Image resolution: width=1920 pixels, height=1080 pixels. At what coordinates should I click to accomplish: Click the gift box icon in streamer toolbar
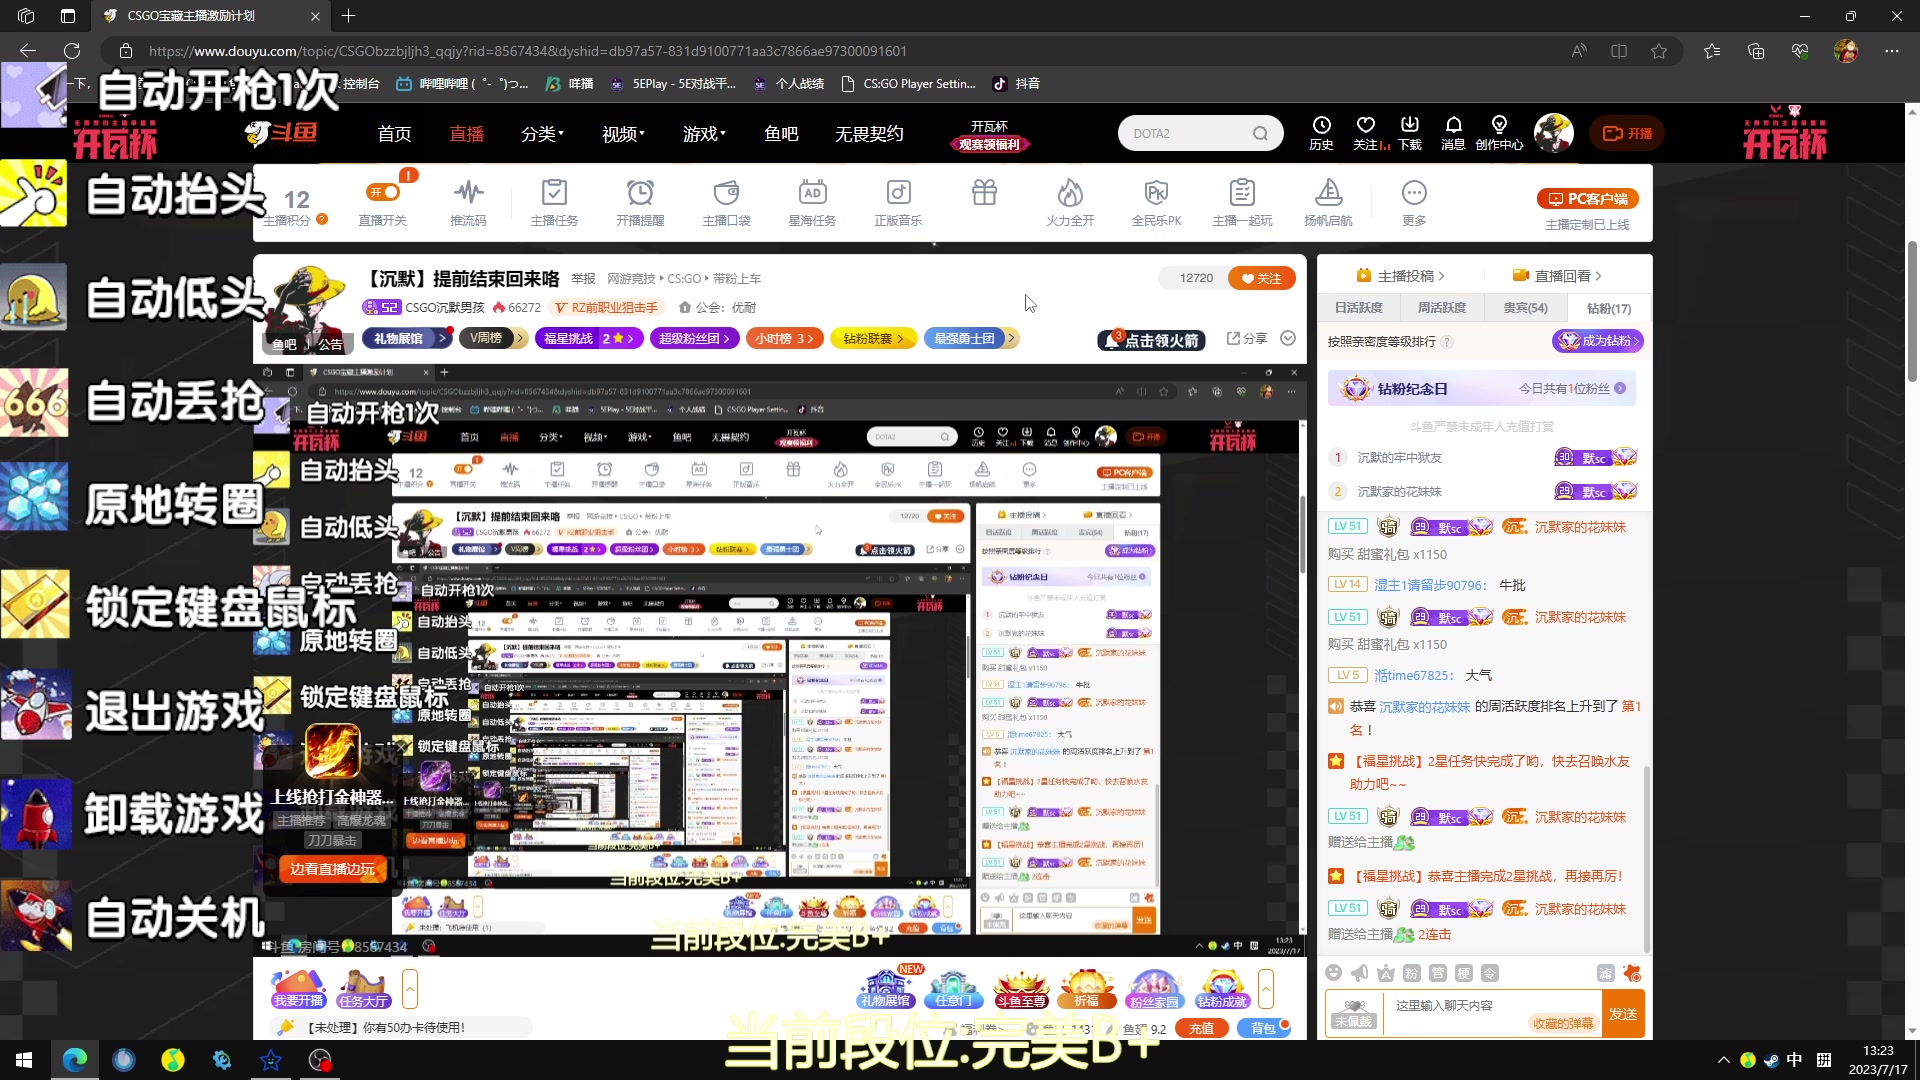(x=984, y=192)
